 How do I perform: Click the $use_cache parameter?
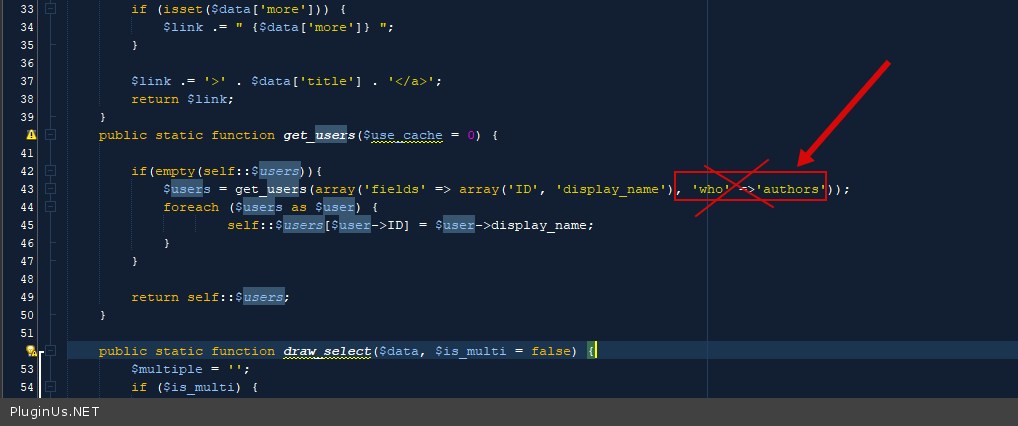(x=403, y=135)
